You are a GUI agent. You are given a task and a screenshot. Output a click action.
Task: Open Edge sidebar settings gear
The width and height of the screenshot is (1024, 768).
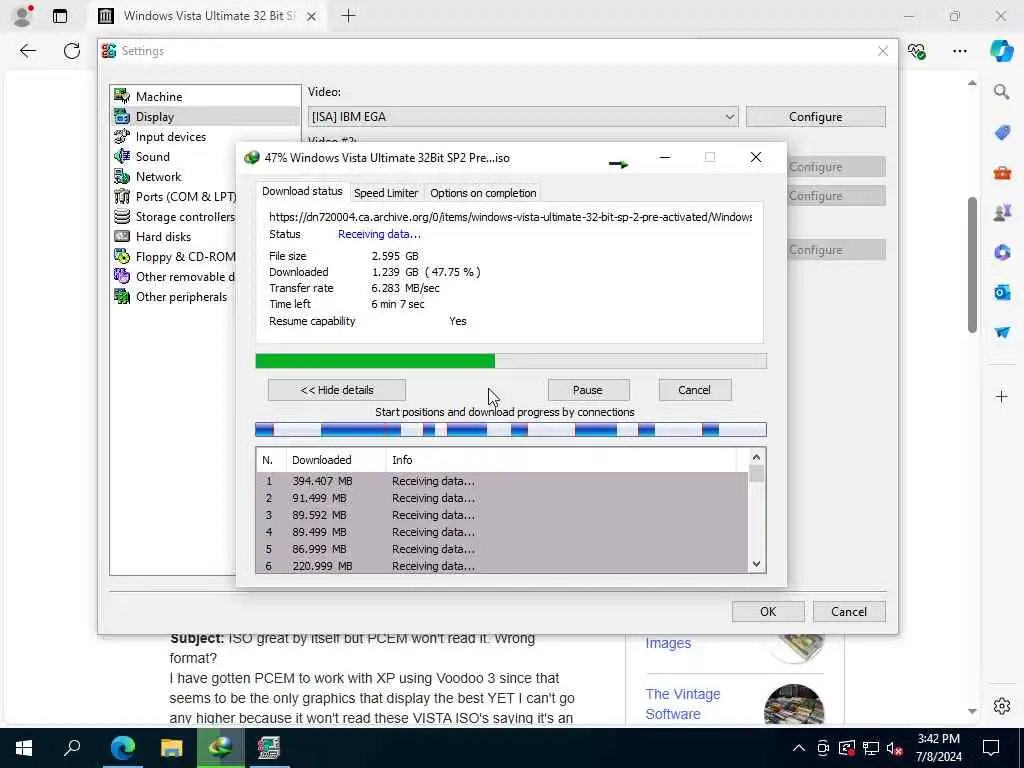1002,706
